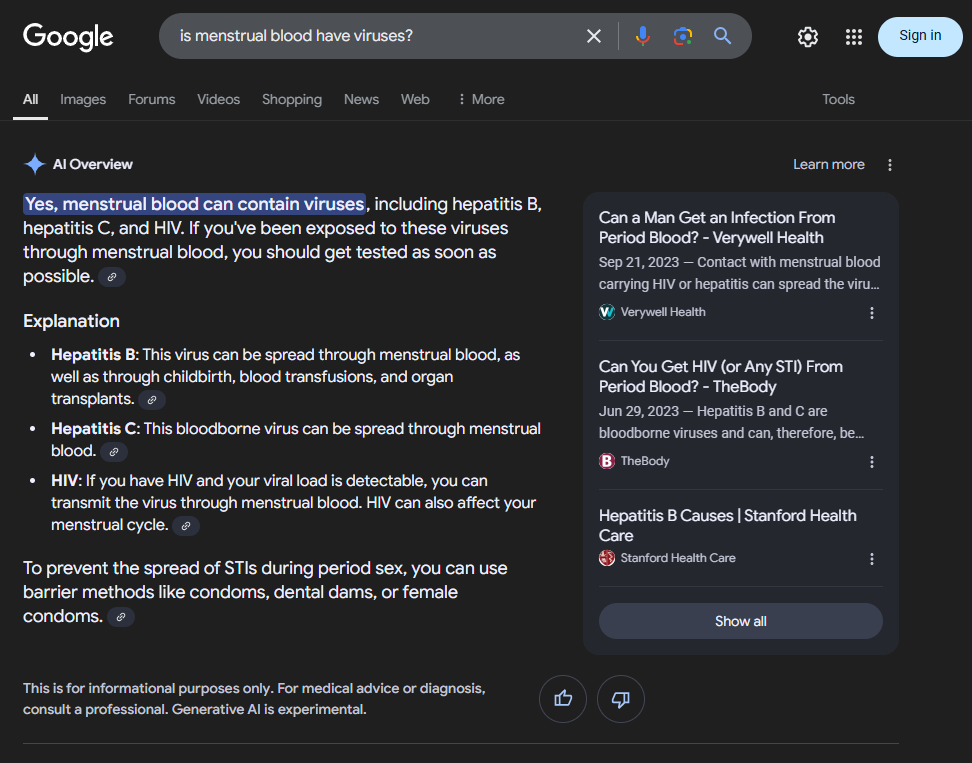The width and height of the screenshot is (972, 763).
Task: Click highlighted text 'Yes, menstrual blood can contain viruses'
Action: (195, 204)
